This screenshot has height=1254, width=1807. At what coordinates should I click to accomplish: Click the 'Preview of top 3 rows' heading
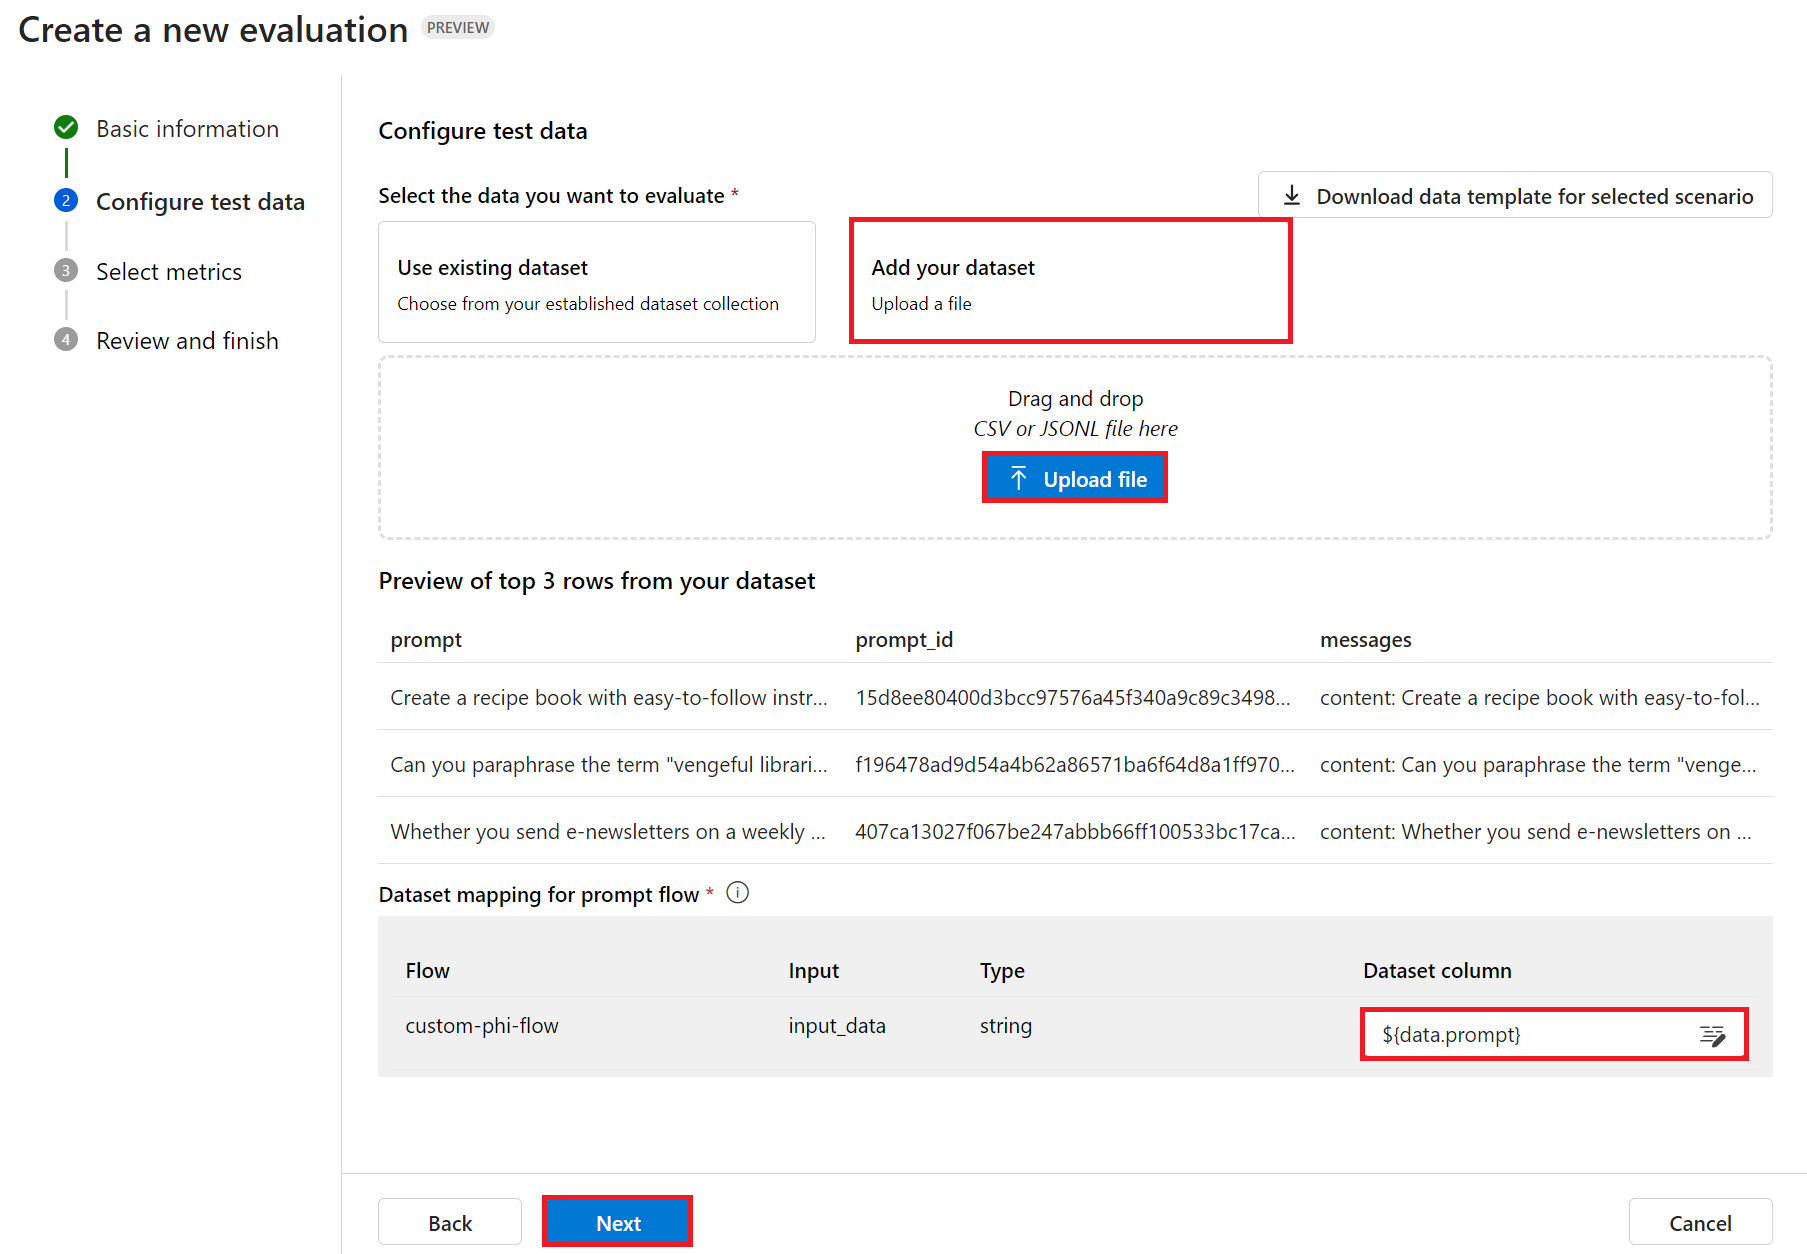[x=597, y=581]
